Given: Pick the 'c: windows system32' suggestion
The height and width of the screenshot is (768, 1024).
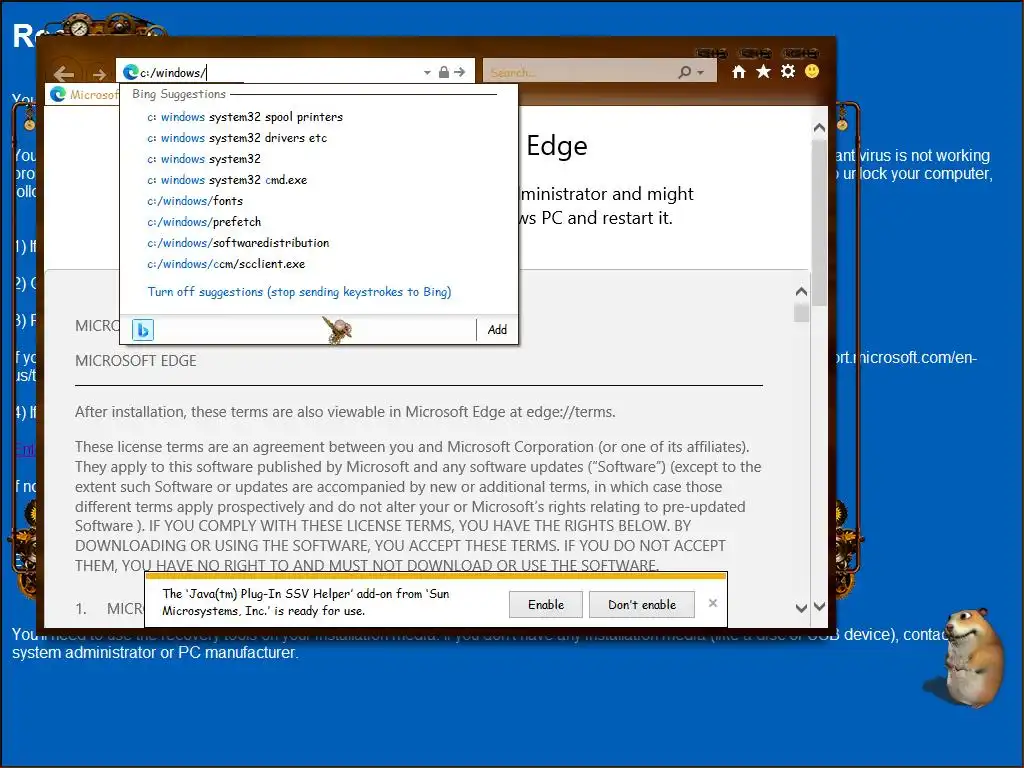Looking at the screenshot, I should point(204,159).
